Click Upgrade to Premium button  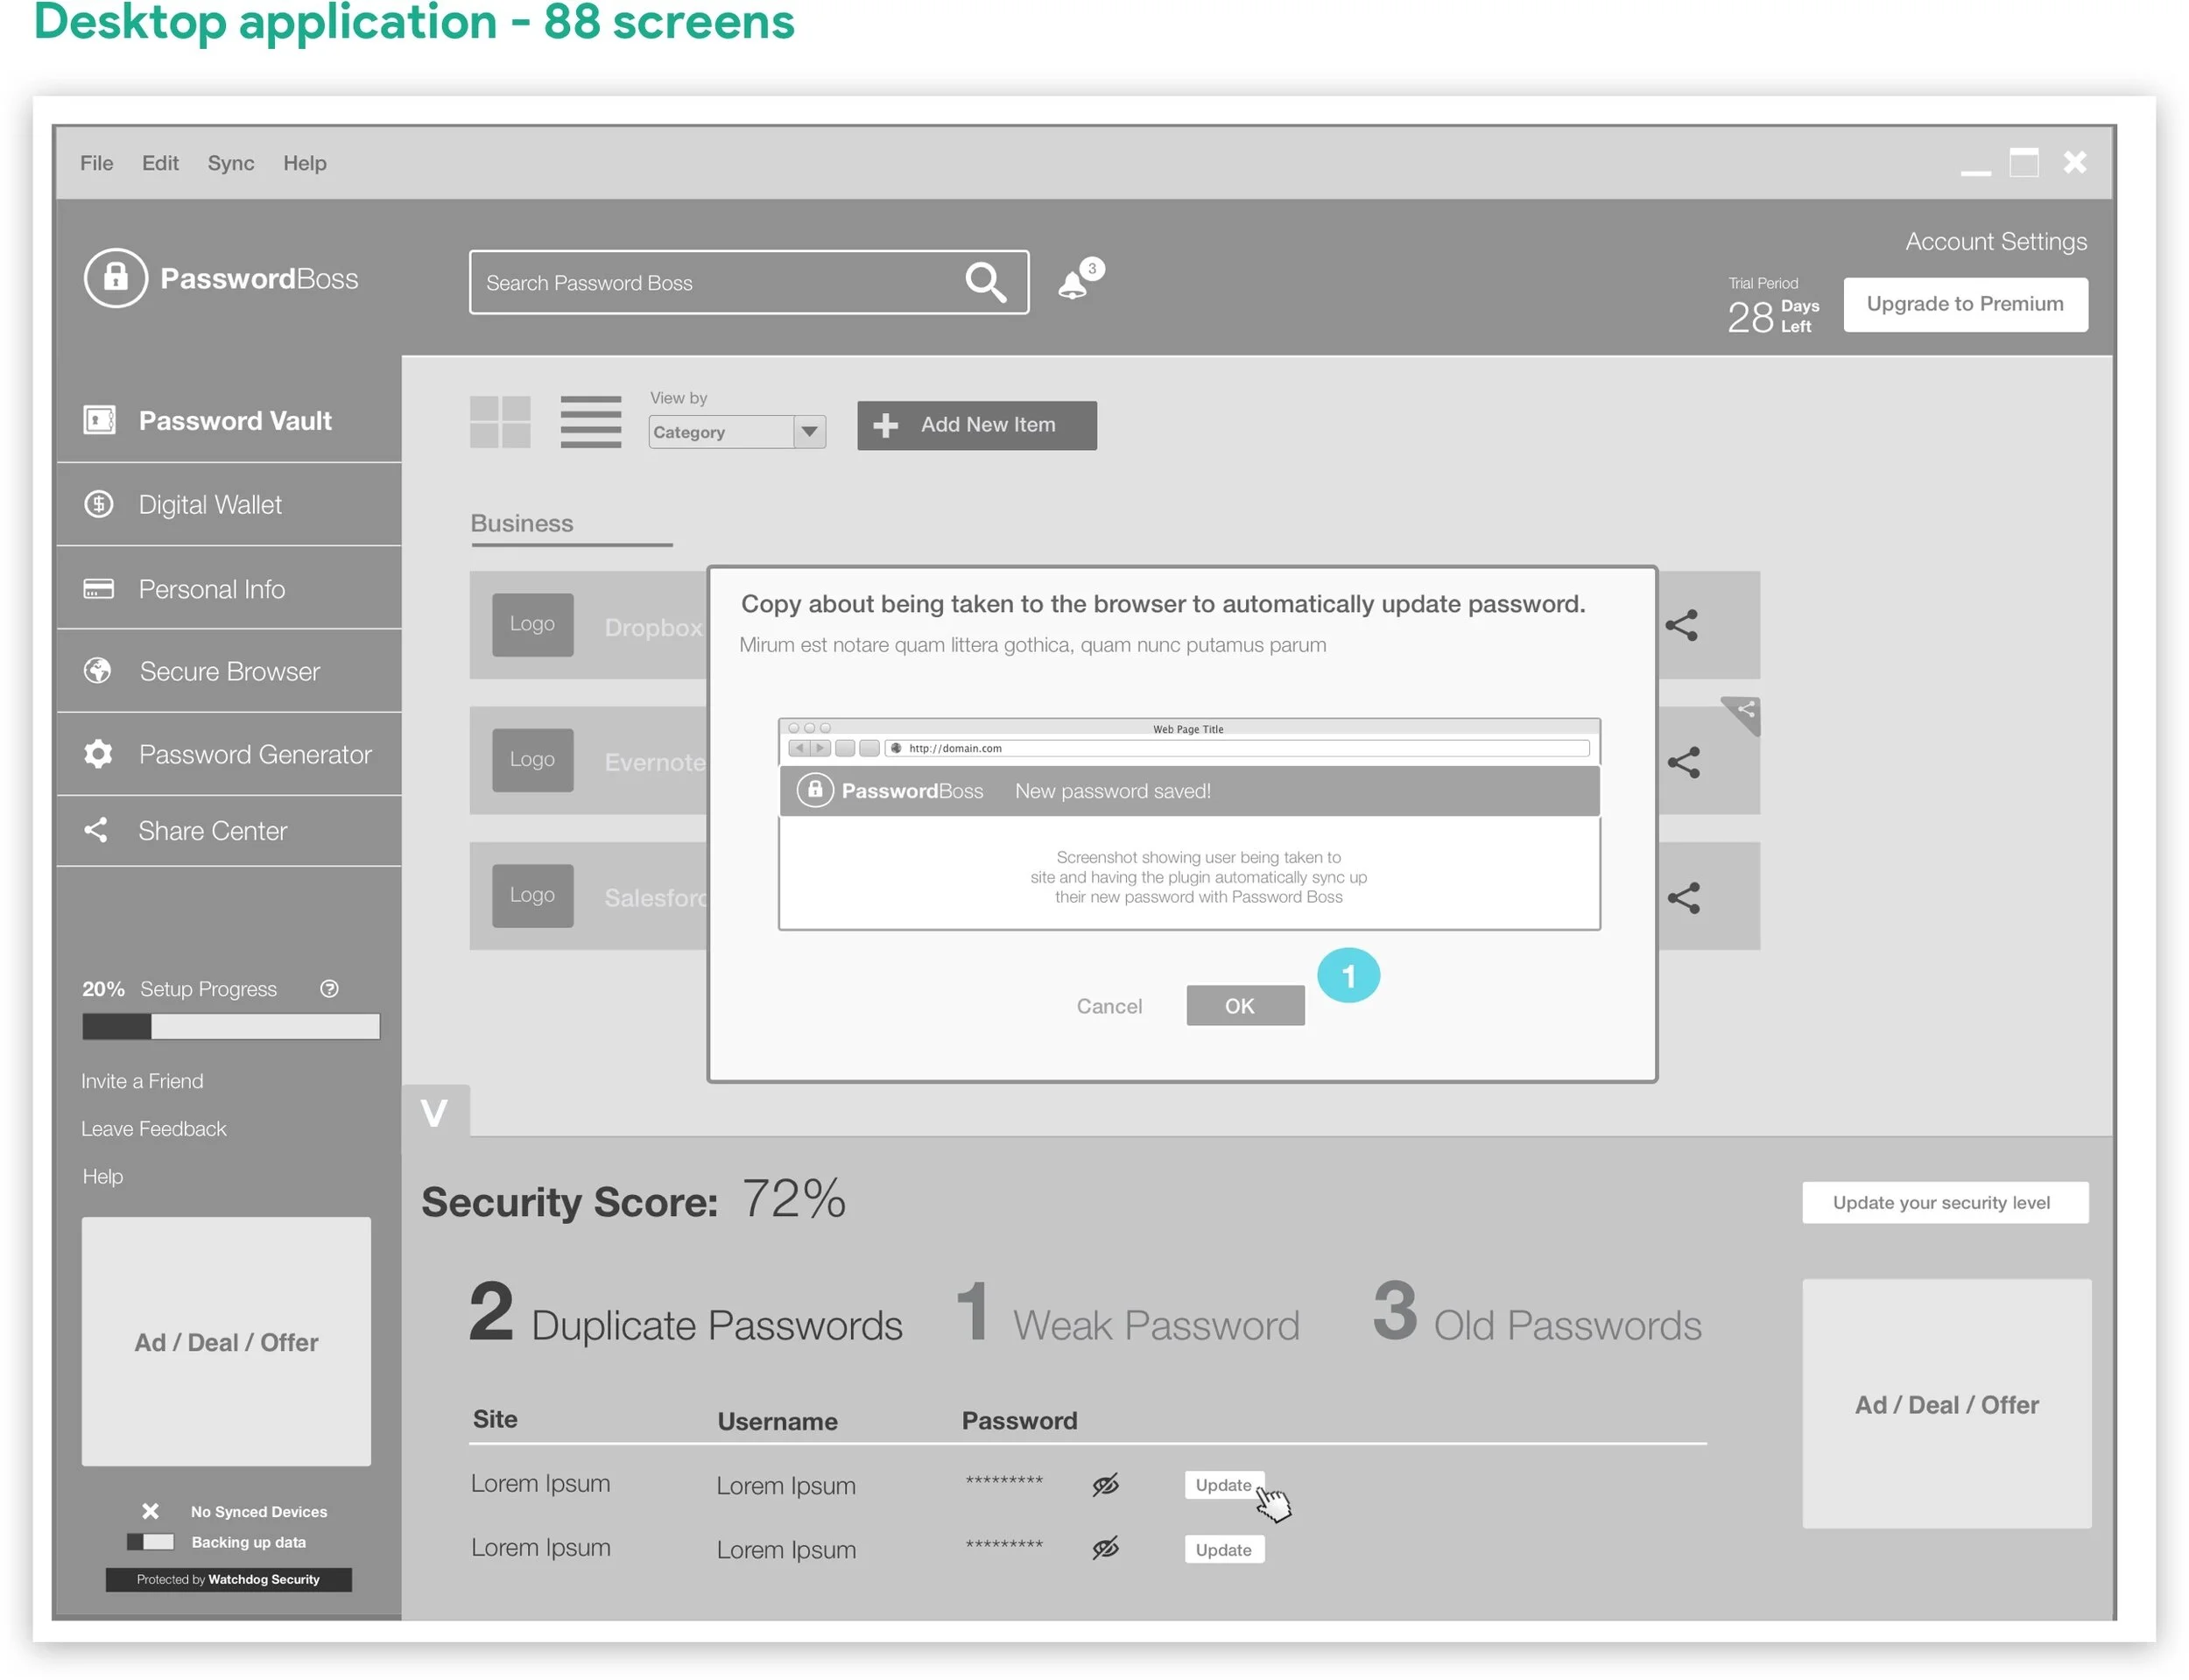click(1965, 304)
